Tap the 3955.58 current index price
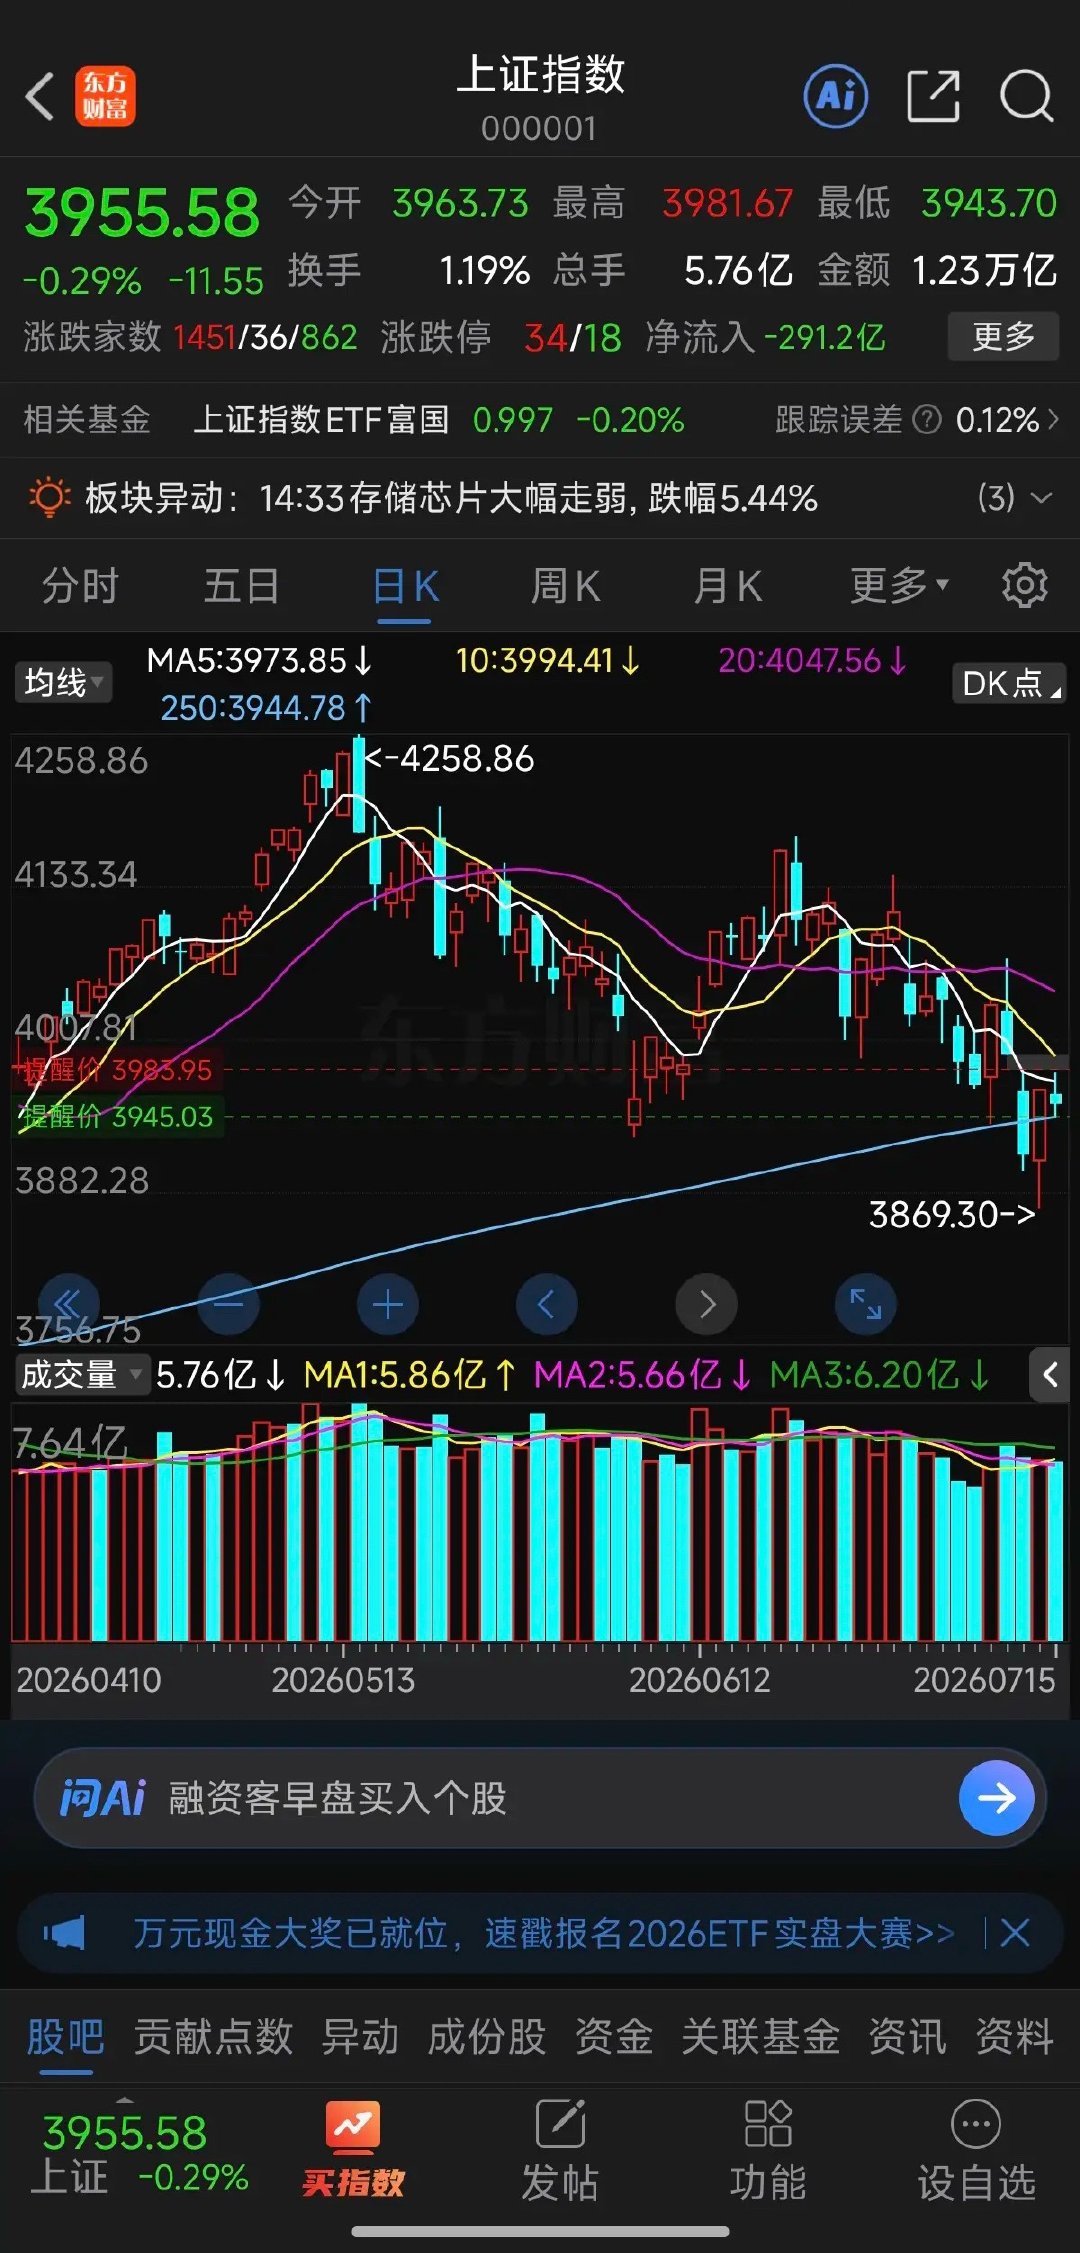Screen dimensions: 1080x2253 point(142,213)
